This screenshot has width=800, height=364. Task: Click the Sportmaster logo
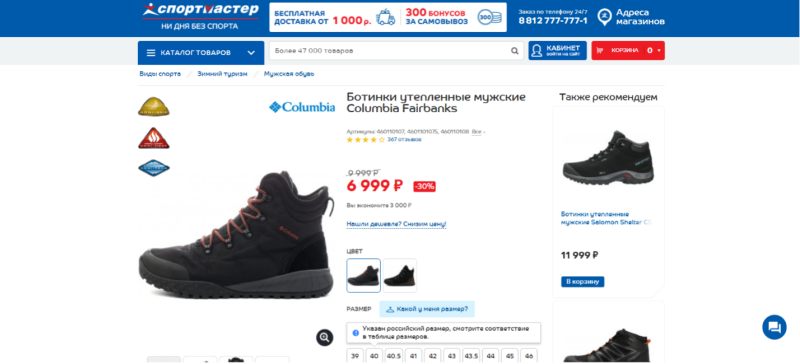pos(200,17)
